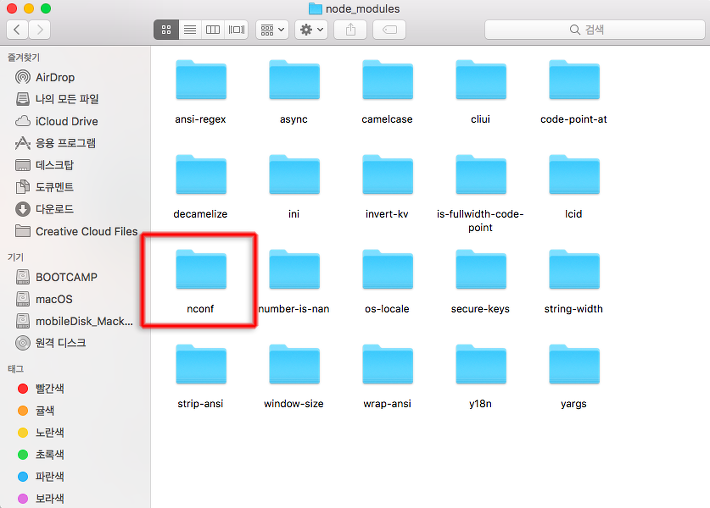Screen dimensions: 710x508
Task: Select the os-locale folder
Action: pyautogui.click(x=387, y=281)
